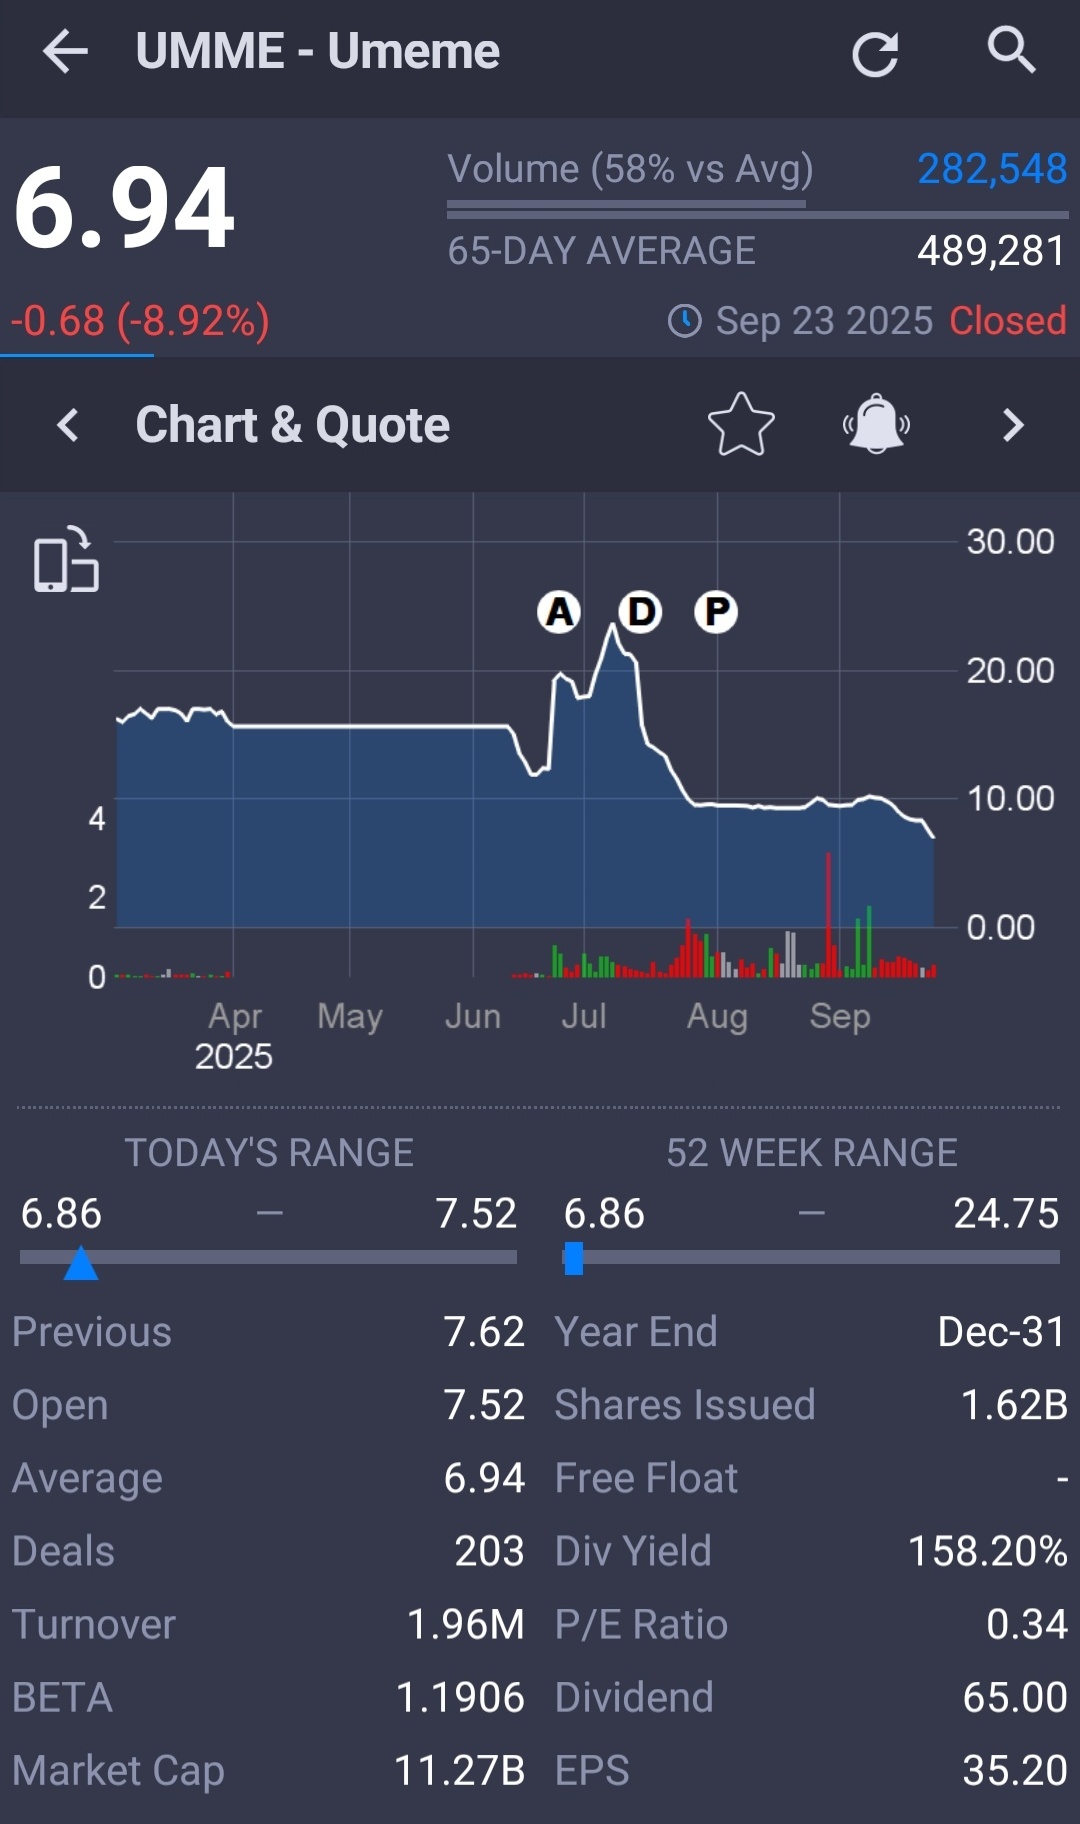Tap the 65-day average value 489,281
Screen dimensions: 1080x1824
click(992, 251)
